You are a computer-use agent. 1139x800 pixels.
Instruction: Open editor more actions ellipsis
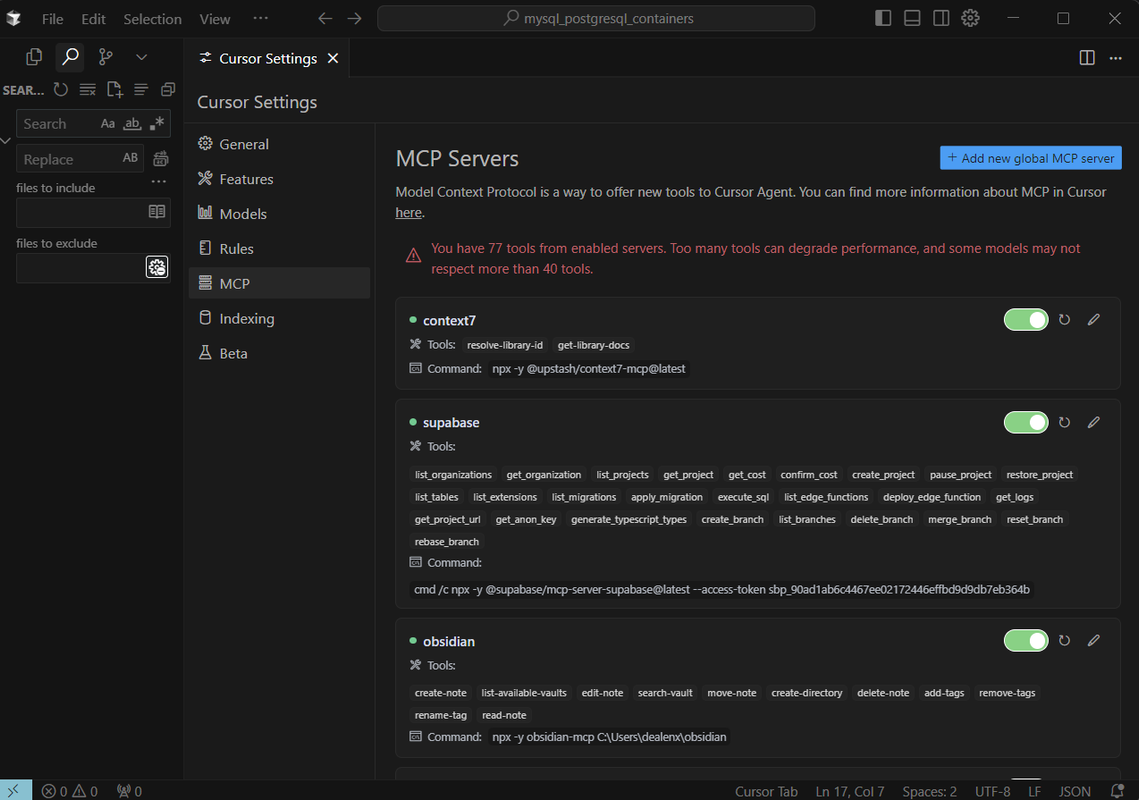click(x=1116, y=58)
